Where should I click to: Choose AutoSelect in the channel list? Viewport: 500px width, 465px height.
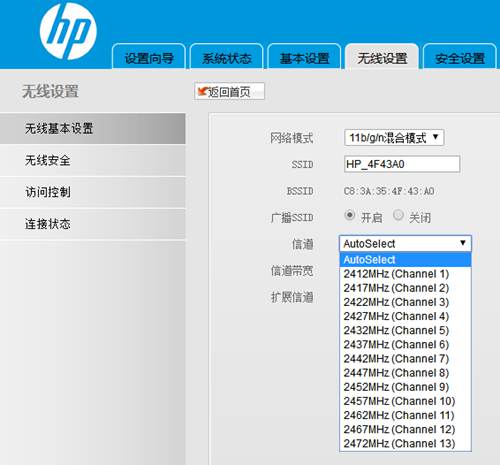[x=405, y=260]
